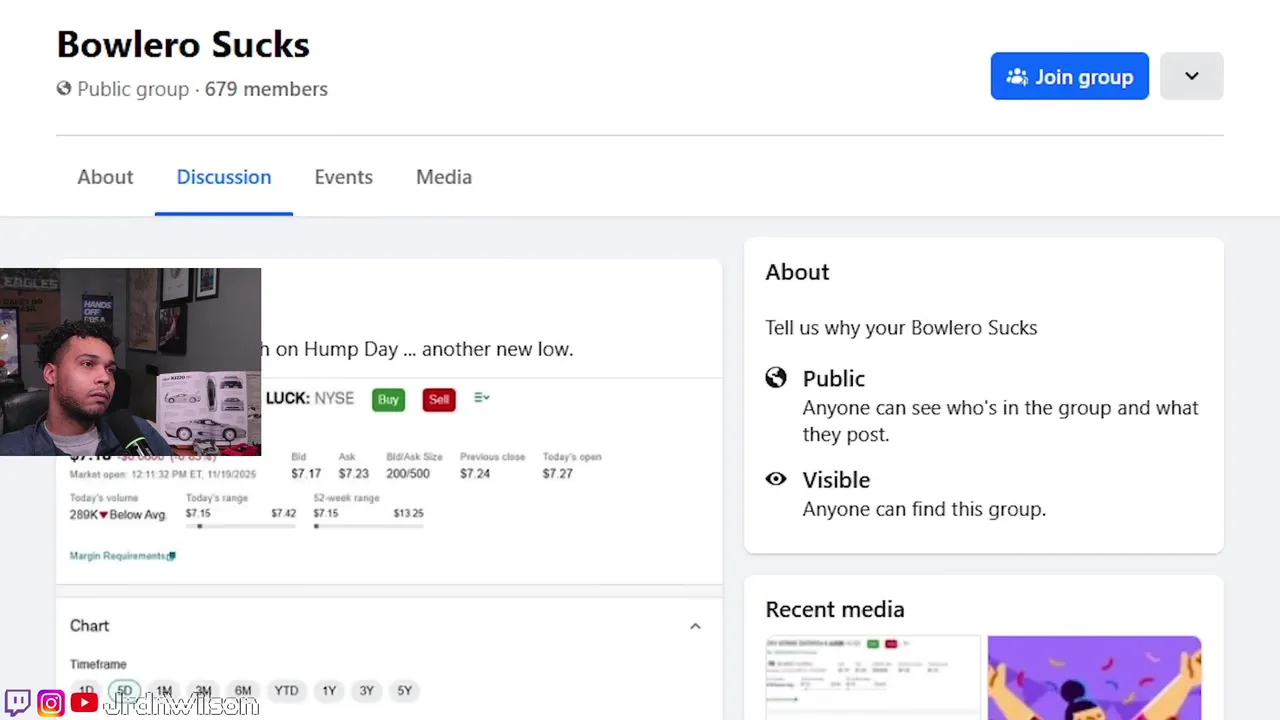Viewport: 1280px width, 720px height.
Task: Click the globe icon beside Public group
Action: [64, 89]
